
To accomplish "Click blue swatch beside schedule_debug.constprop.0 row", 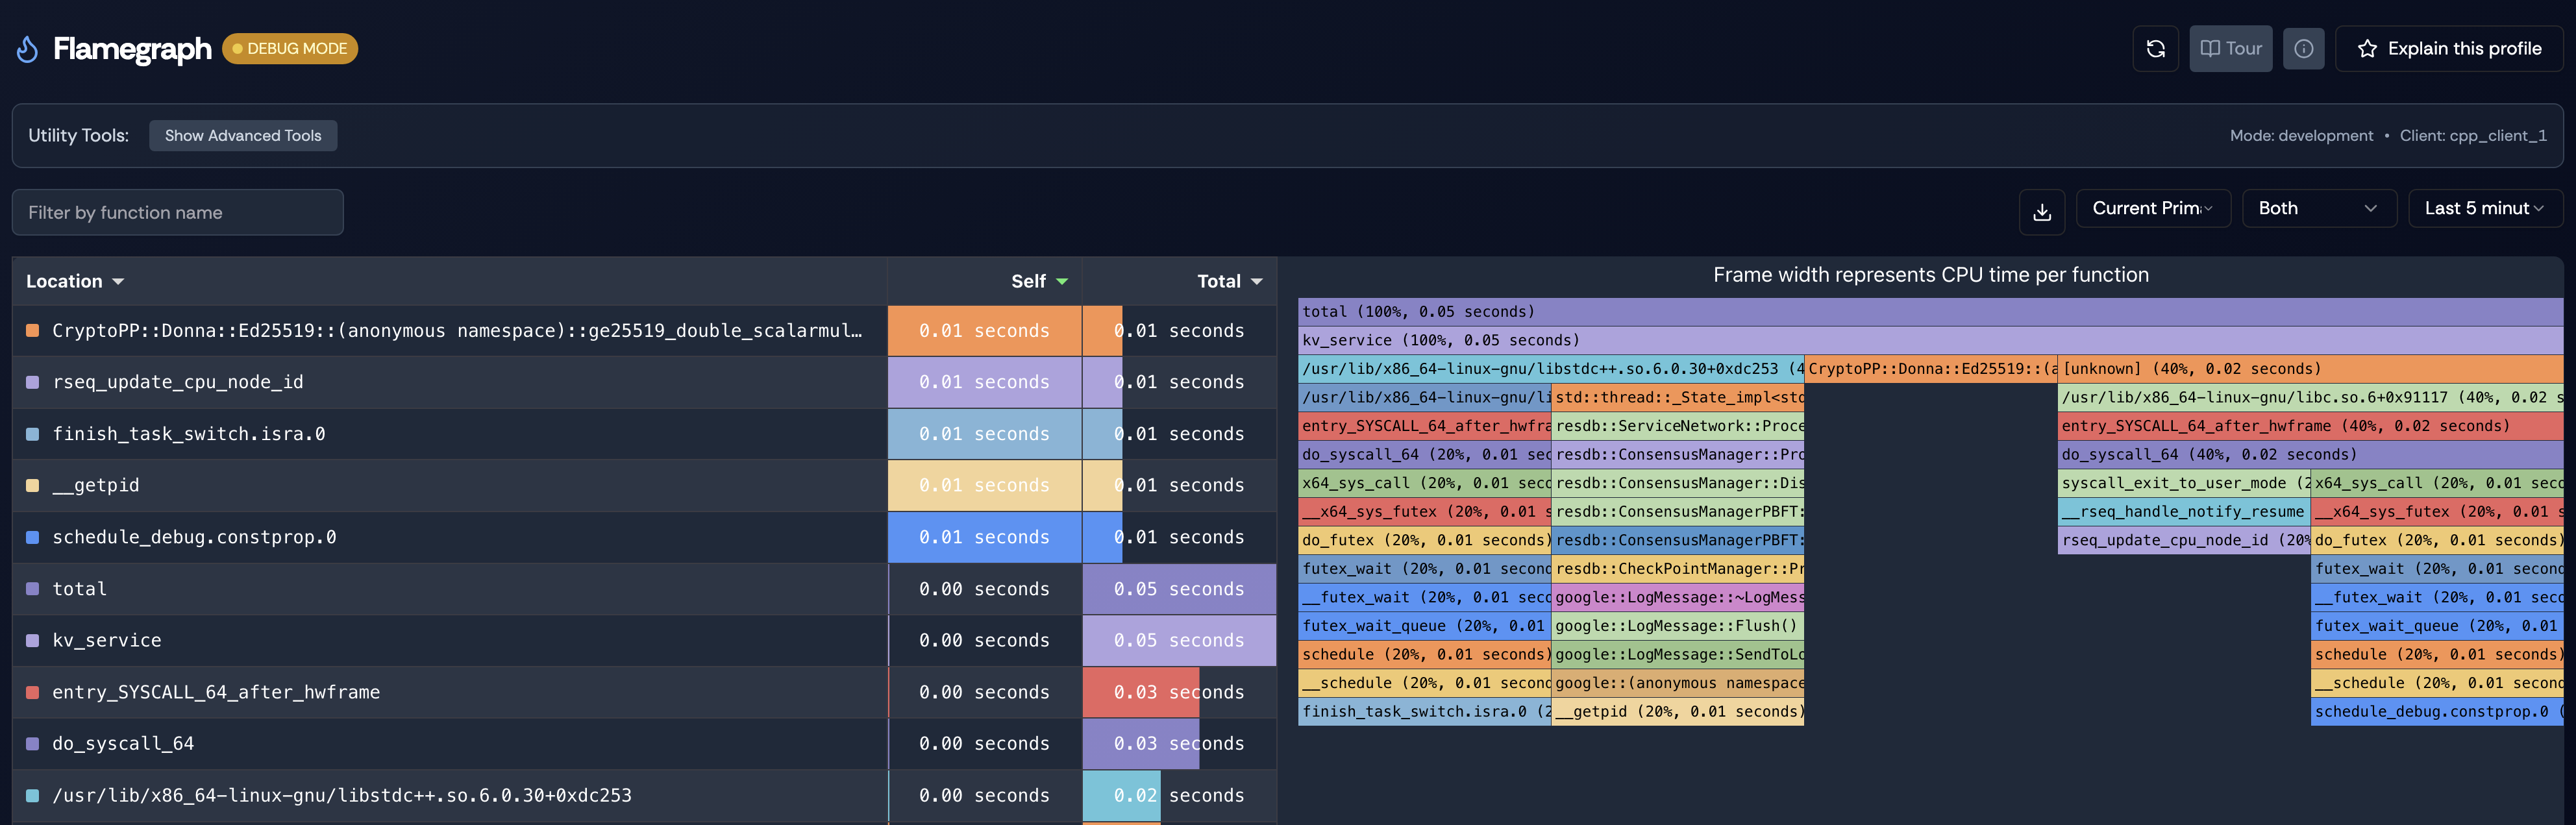I will 32,537.
